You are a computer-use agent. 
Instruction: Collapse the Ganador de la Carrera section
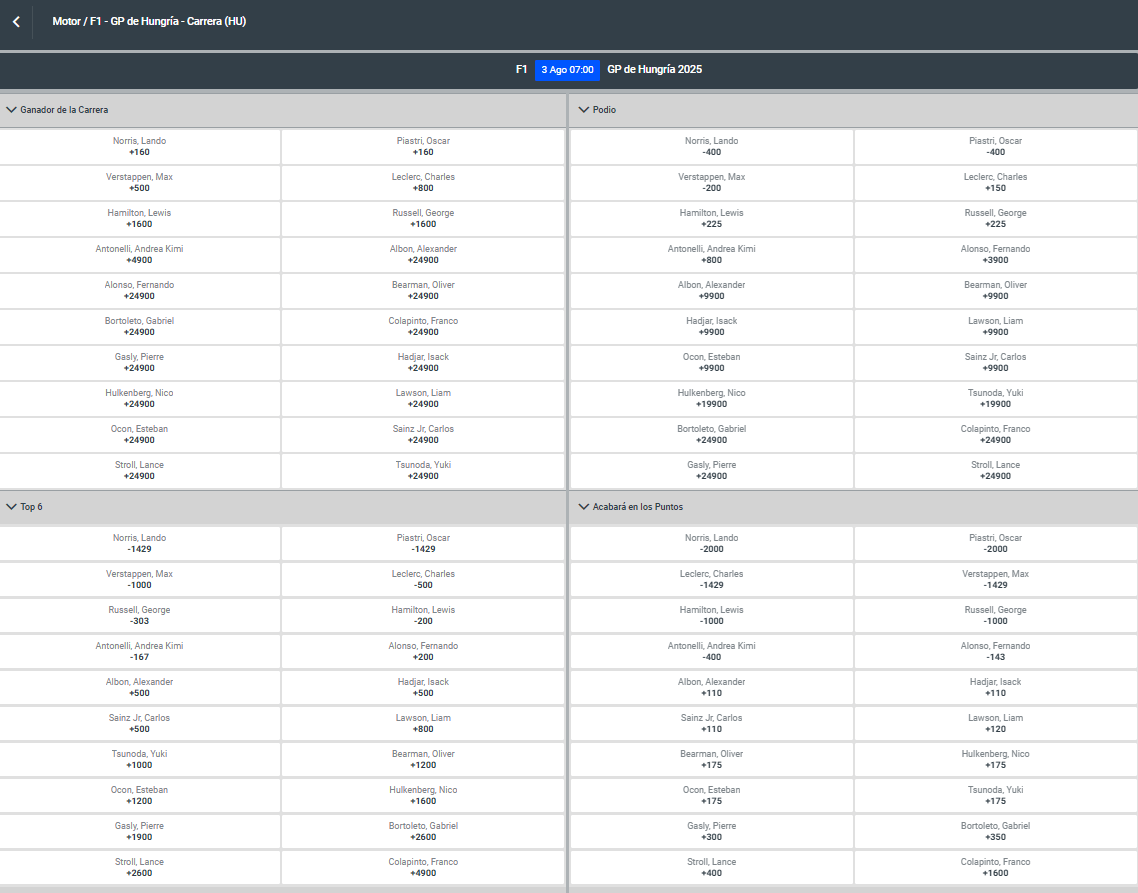coord(12,110)
